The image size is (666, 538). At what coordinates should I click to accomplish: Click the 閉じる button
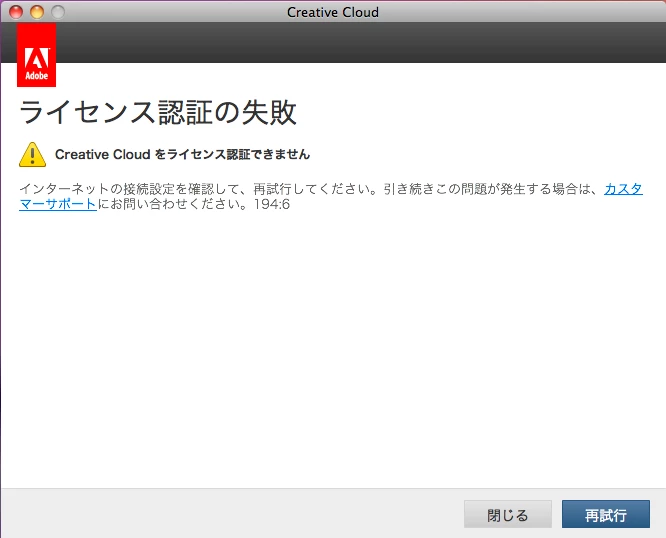[x=508, y=514]
